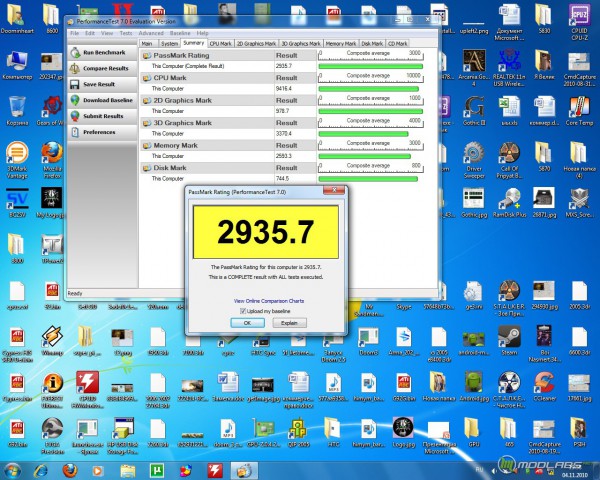Viewport: 600px width, 480px height.
Task: Open the Help menu
Action: (203, 33)
